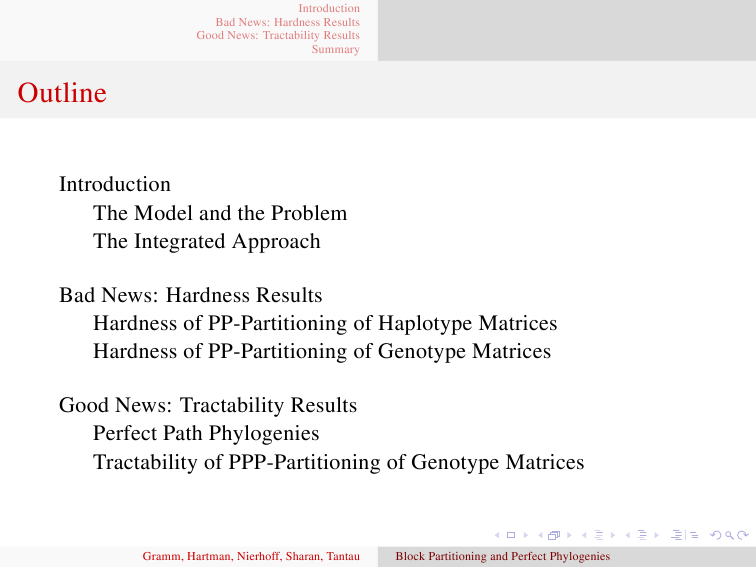
Task: Go to The Integrated Approach subsection
Action: pyautogui.click(x=206, y=242)
